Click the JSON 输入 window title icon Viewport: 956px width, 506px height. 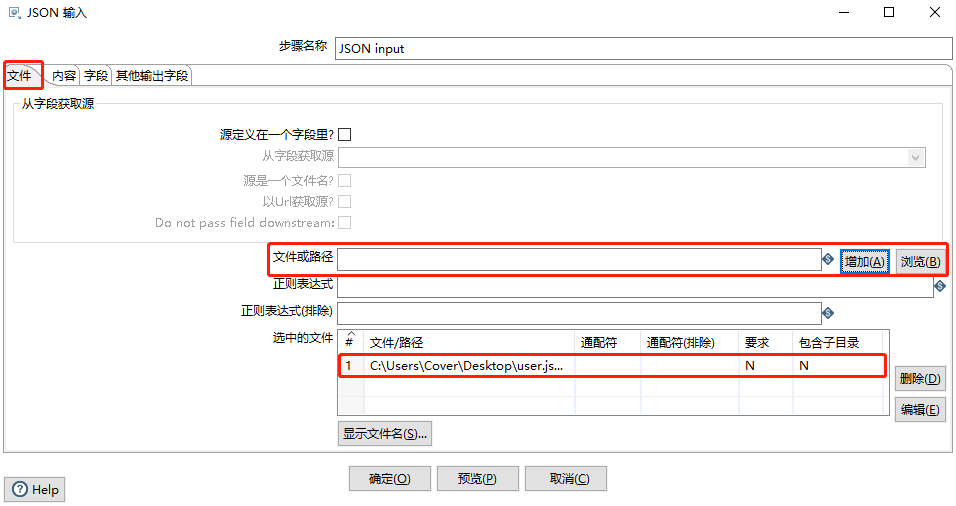[13, 12]
